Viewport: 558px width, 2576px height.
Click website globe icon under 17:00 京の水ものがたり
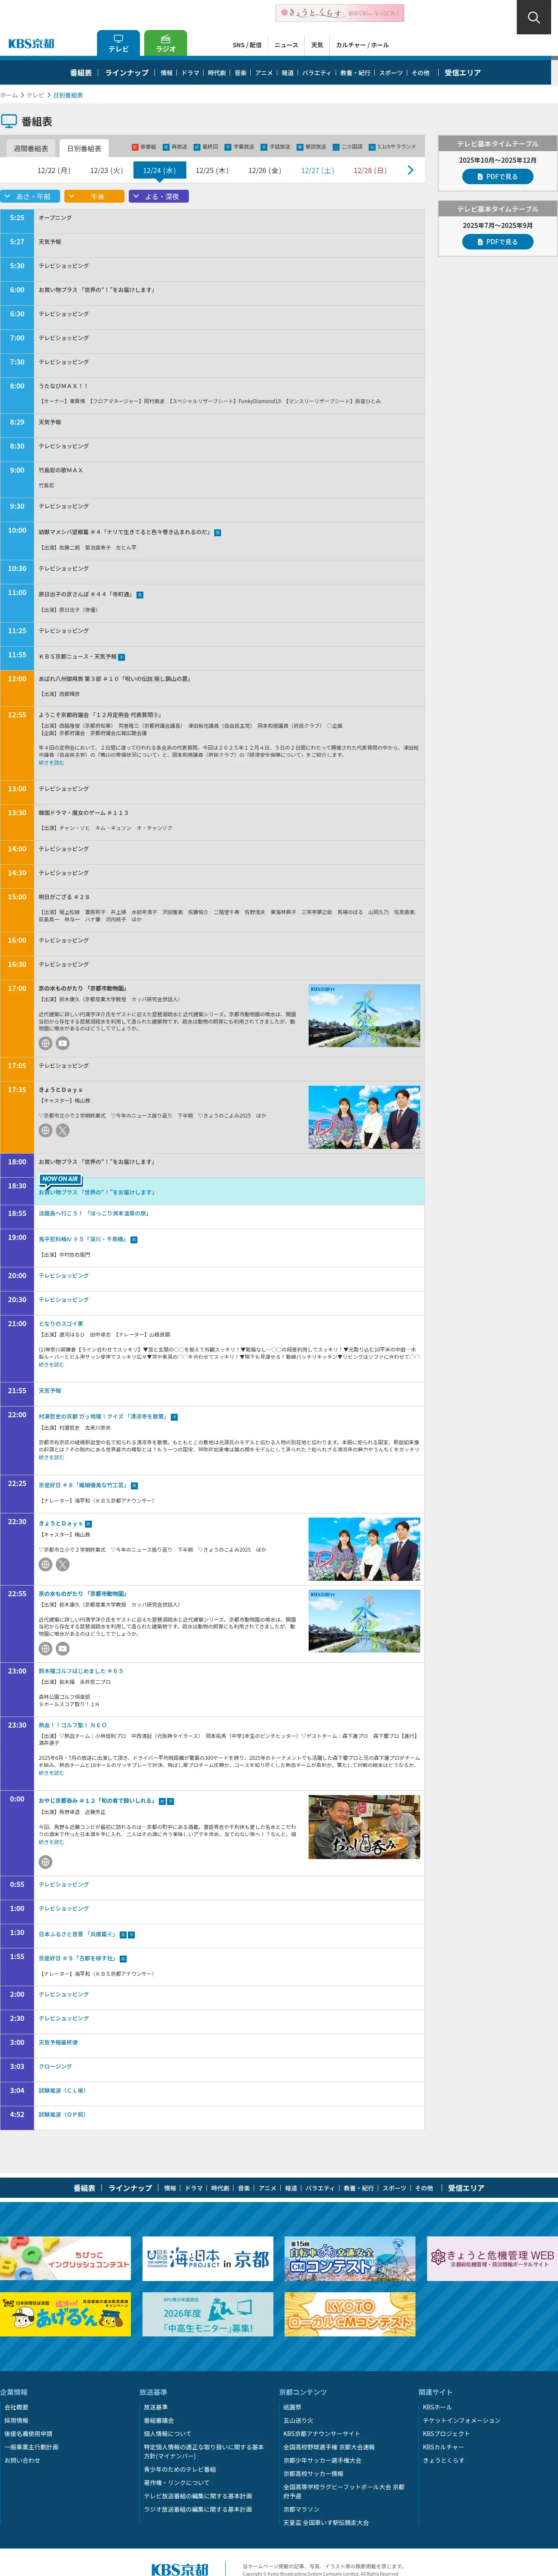(x=45, y=1043)
